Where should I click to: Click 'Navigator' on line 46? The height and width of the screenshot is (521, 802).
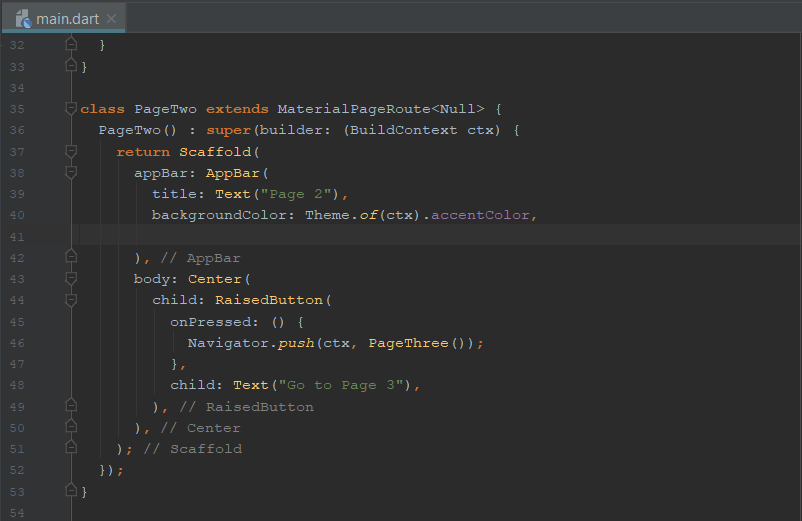point(228,343)
